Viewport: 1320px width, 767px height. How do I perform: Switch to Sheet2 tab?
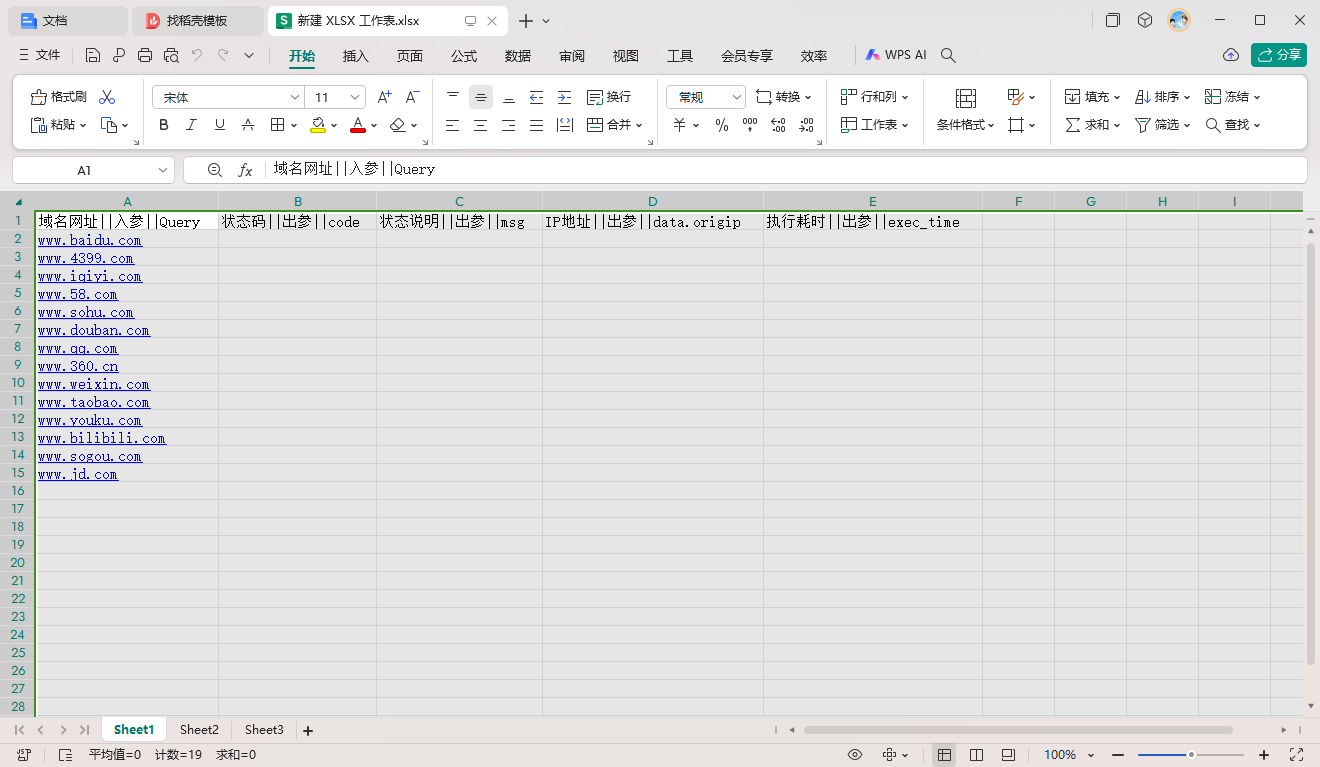coord(199,730)
